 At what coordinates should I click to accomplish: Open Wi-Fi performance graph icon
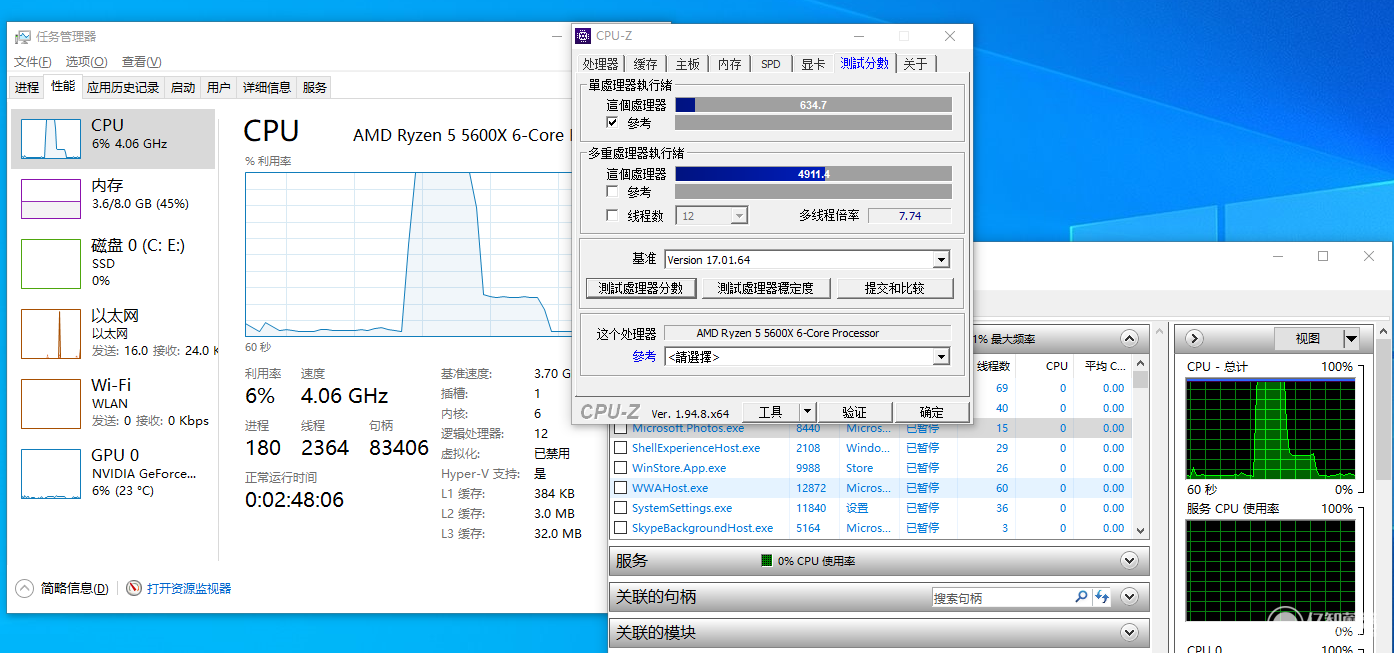point(51,403)
